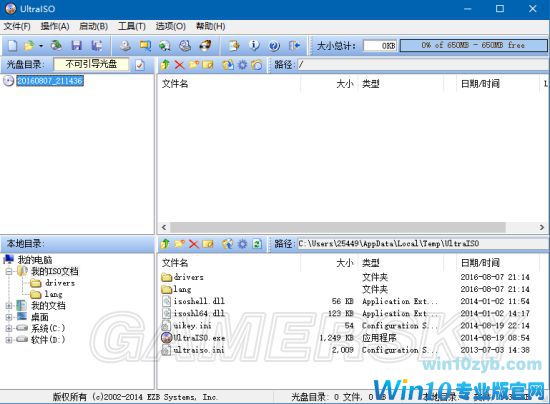Click the Save As icon in toolbar
The height and width of the screenshot is (404, 550).
(96, 46)
